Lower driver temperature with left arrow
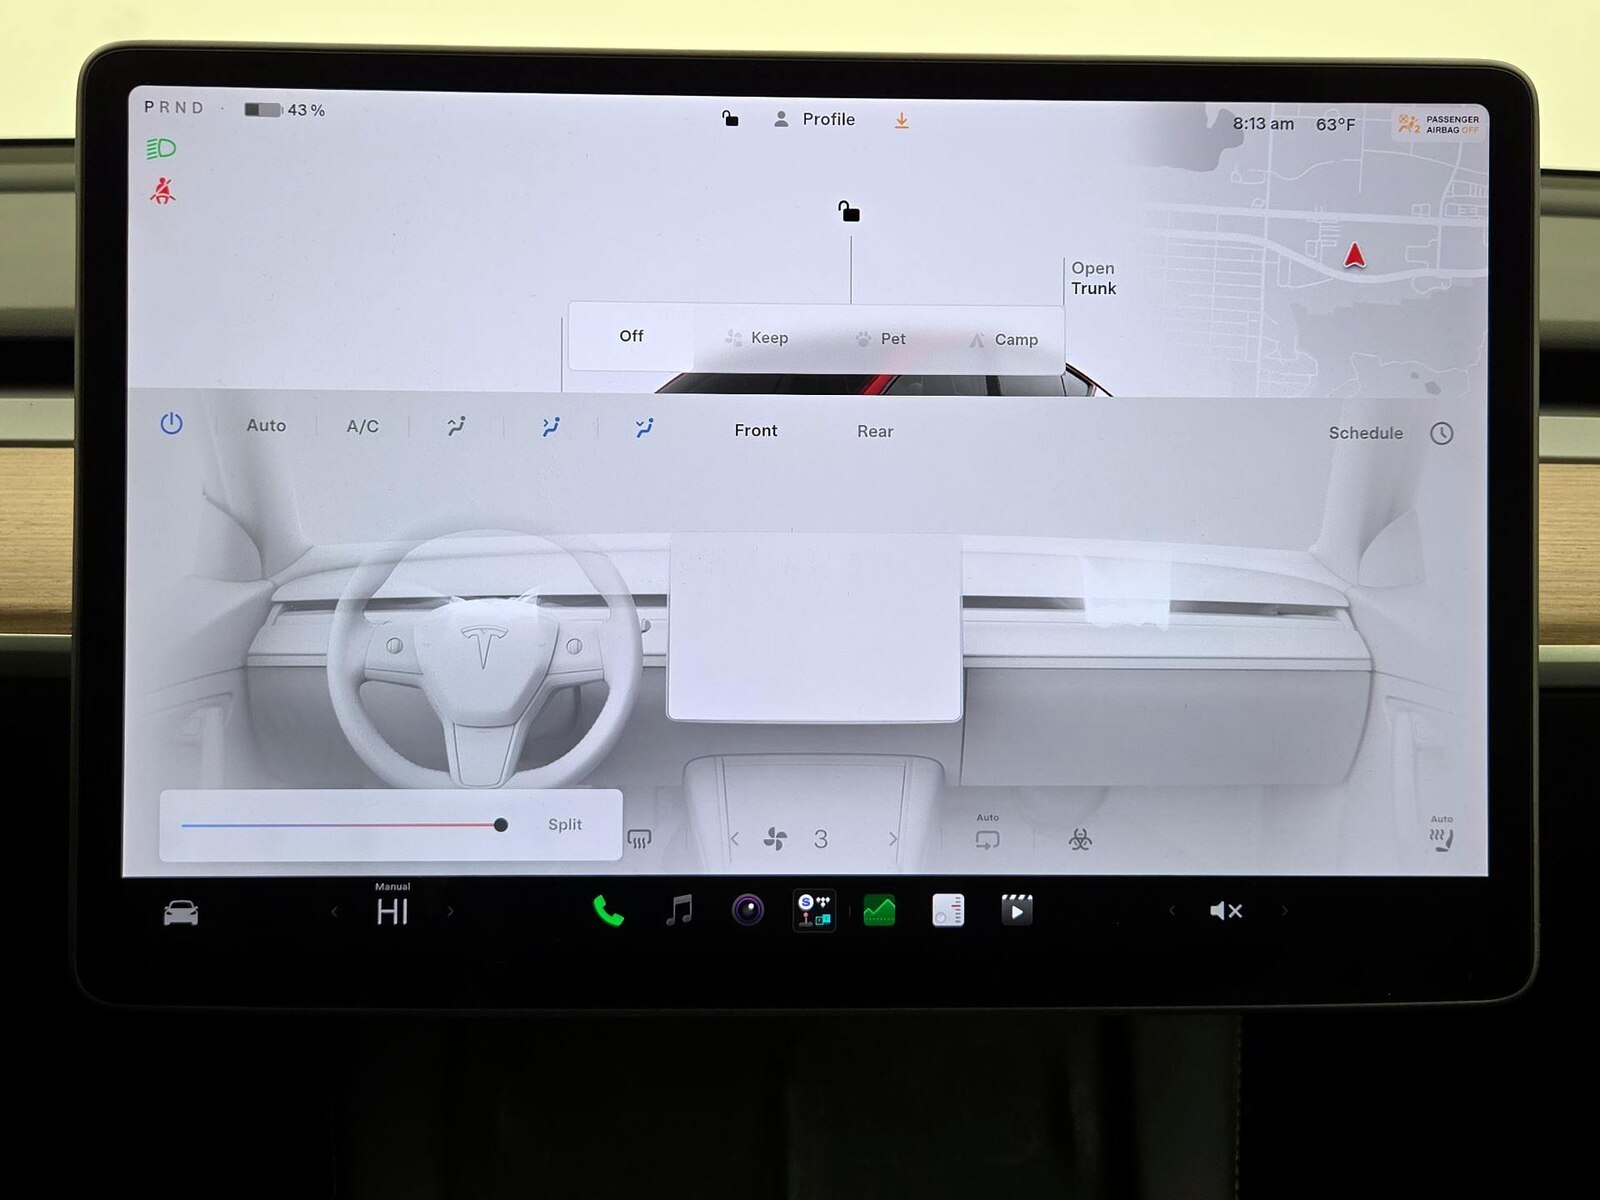Viewport: 1600px width, 1200px height. point(335,911)
